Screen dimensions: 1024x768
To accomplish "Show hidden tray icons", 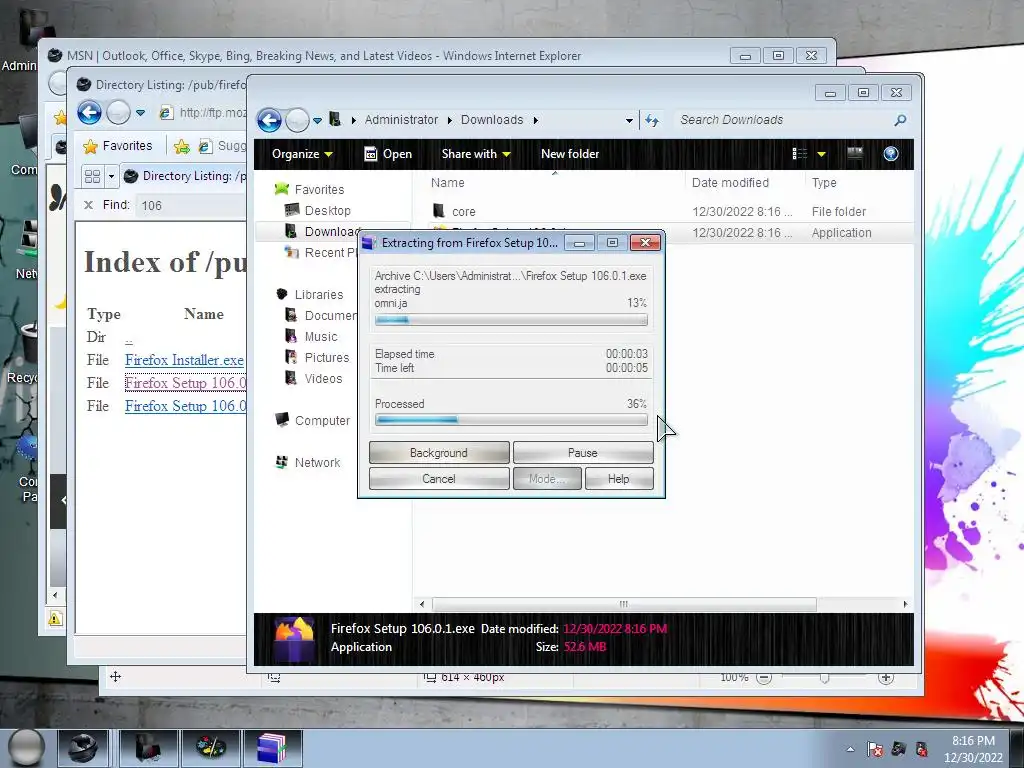I will 850,749.
